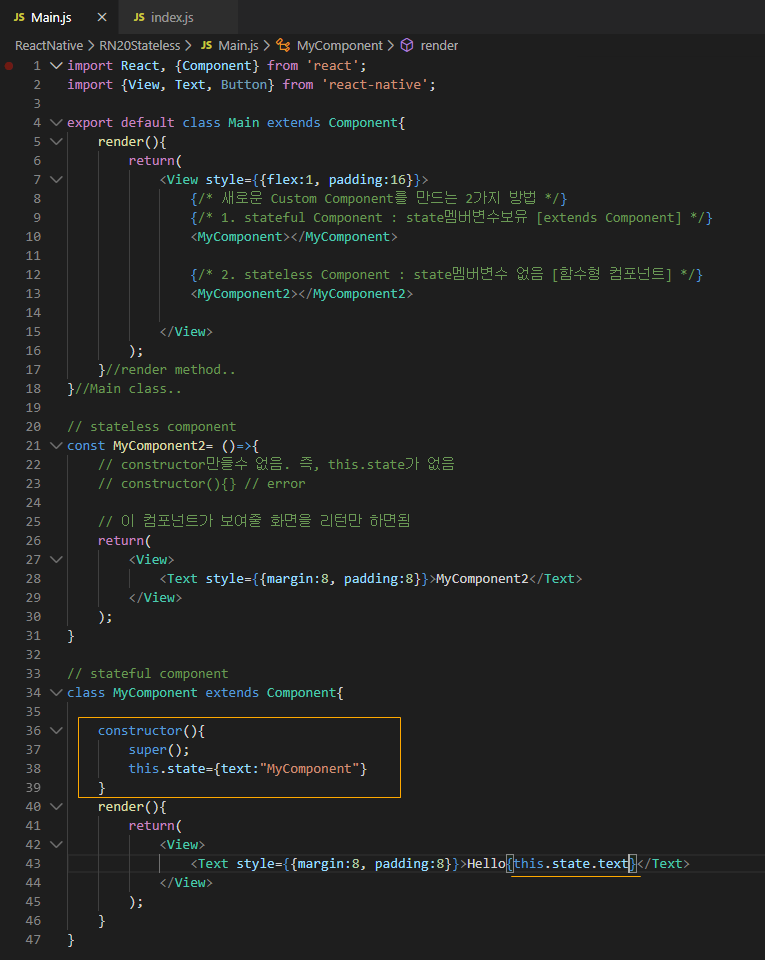Open ReactNative breadcrumb folder
The width and height of the screenshot is (765, 960).
[49, 45]
